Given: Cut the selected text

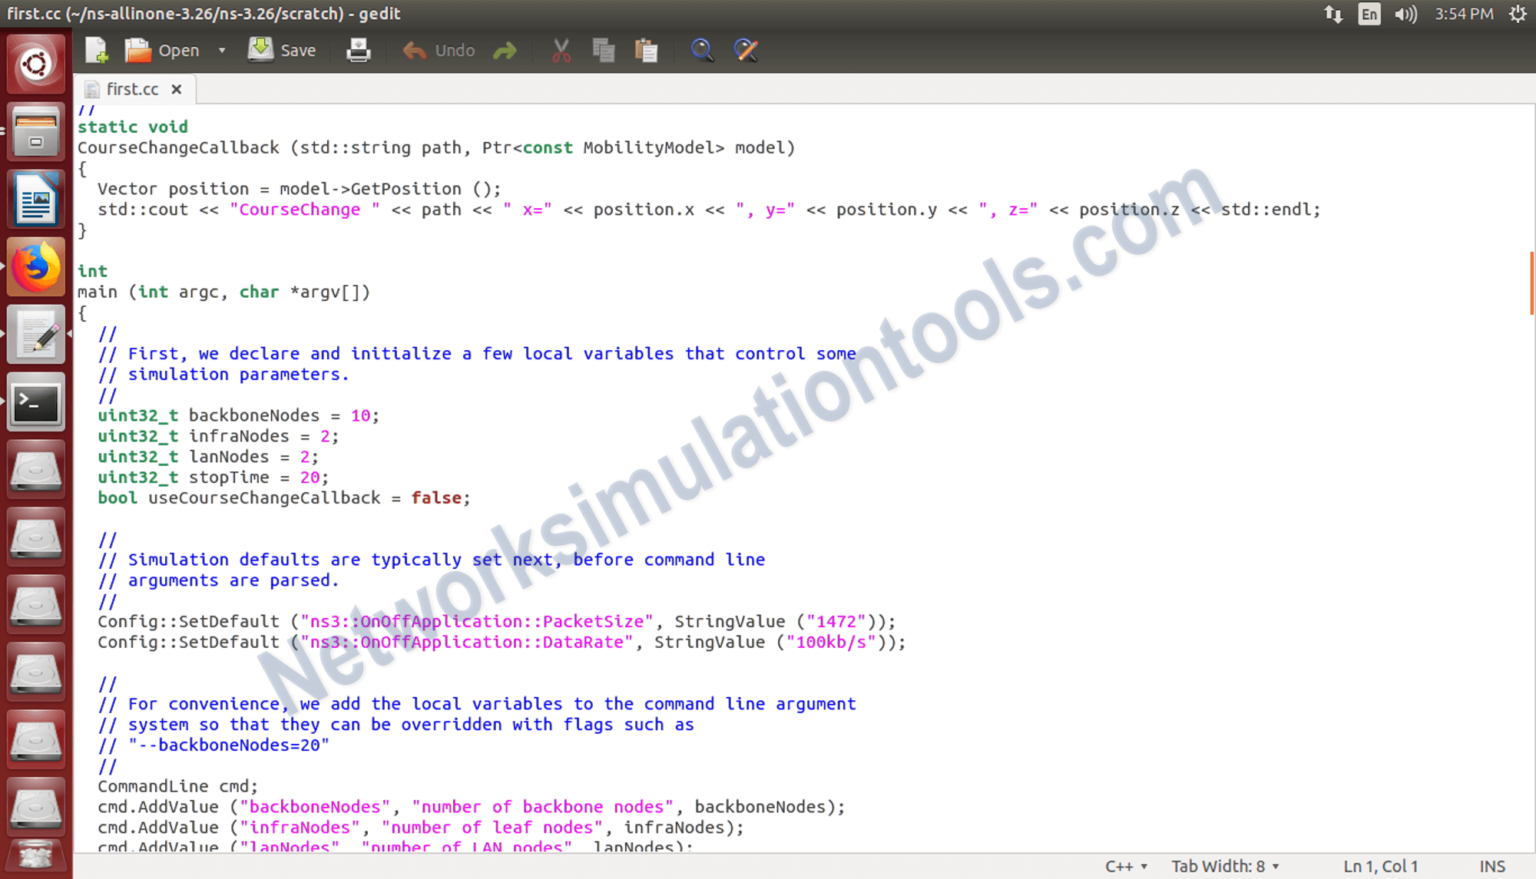Looking at the screenshot, I should tap(560, 49).
